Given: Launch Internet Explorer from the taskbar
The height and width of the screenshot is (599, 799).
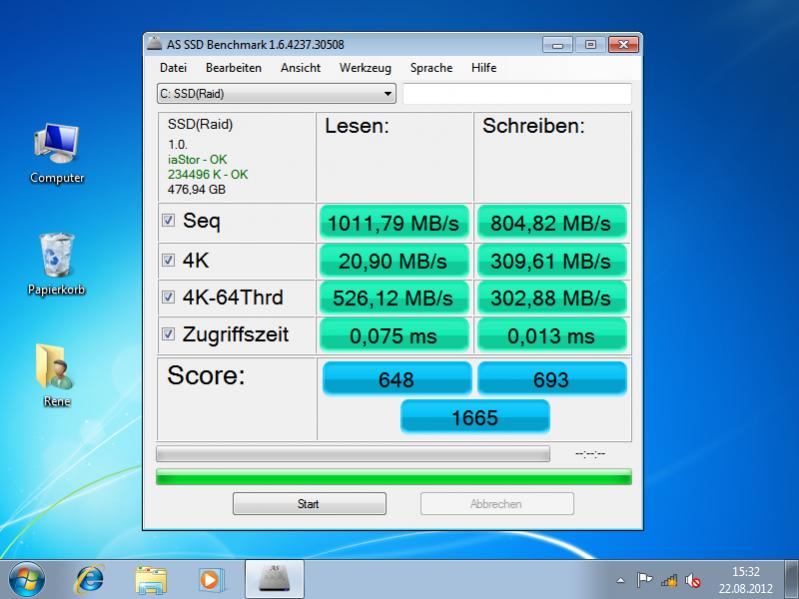Looking at the screenshot, I should pyautogui.click(x=89, y=580).
